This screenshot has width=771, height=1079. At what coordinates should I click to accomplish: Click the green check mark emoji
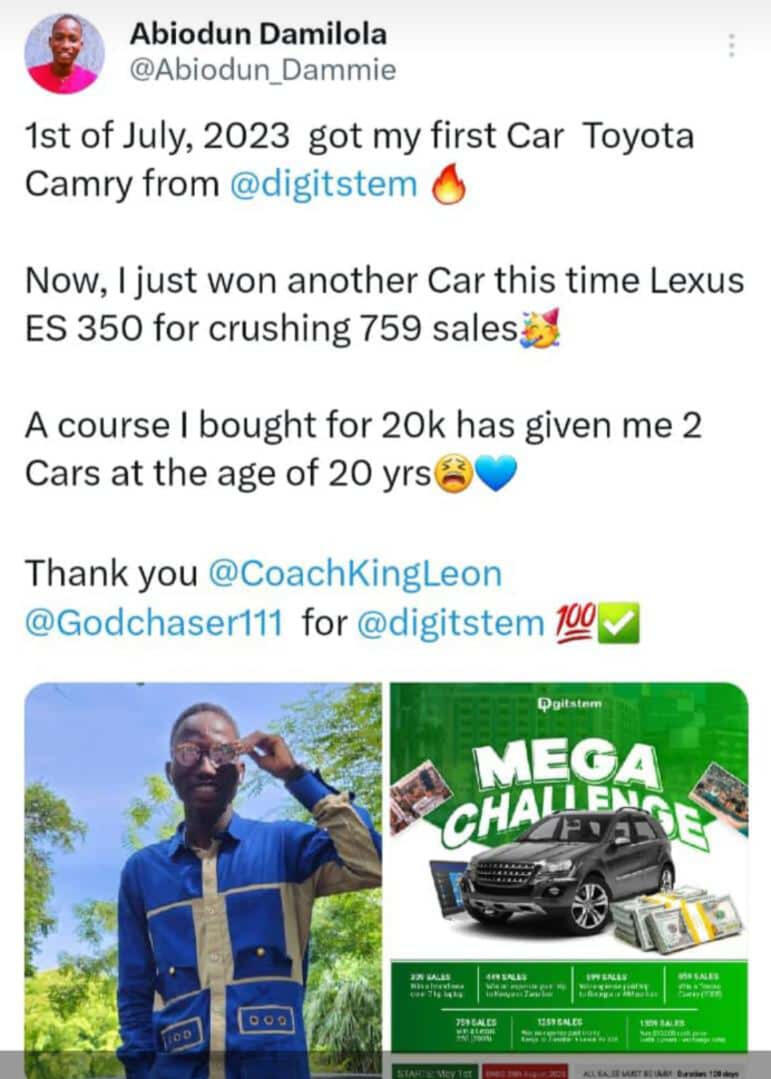coord(619,623)
